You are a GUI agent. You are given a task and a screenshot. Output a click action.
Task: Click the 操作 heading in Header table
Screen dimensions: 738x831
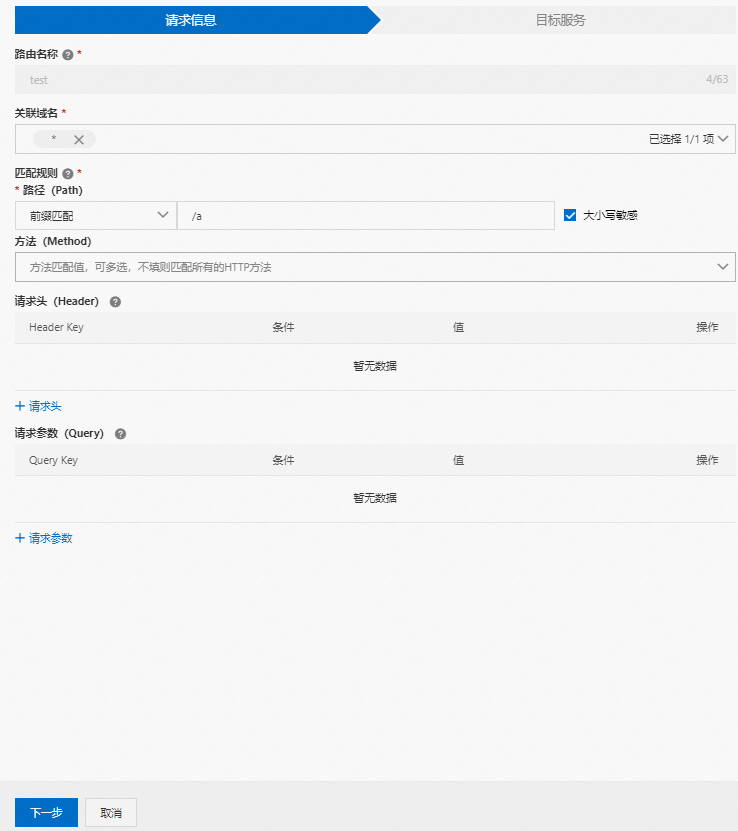click(x=707, y=327)
